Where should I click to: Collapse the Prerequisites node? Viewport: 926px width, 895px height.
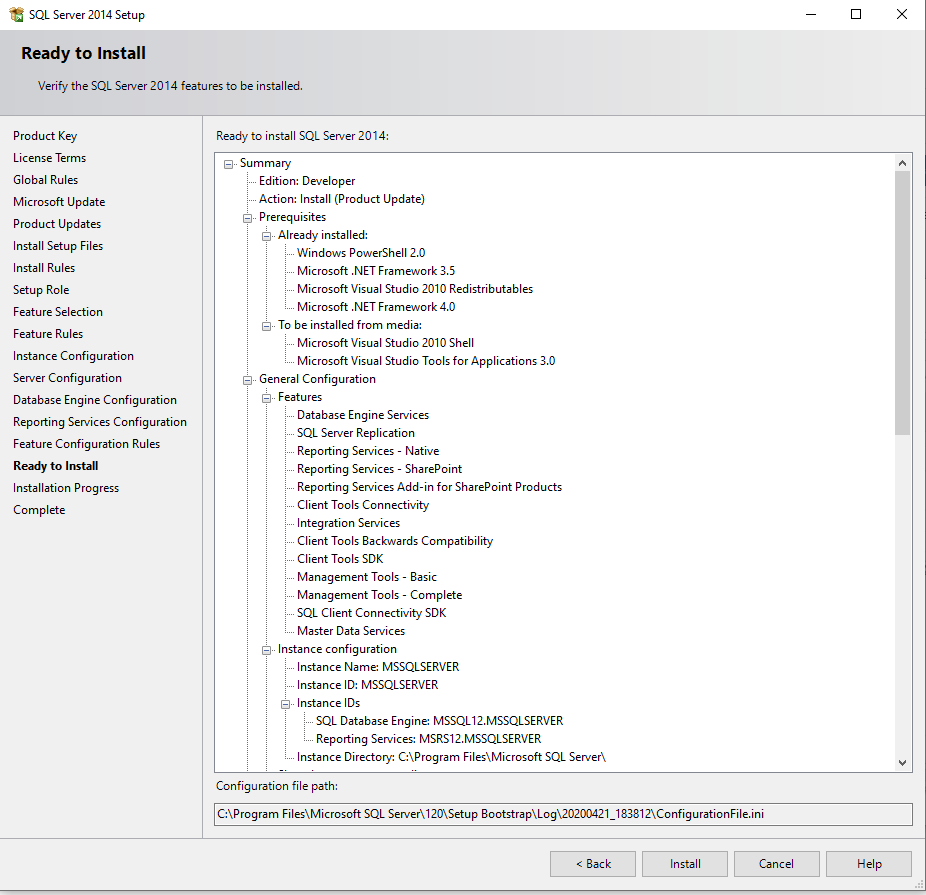click(x=247, y=218)
